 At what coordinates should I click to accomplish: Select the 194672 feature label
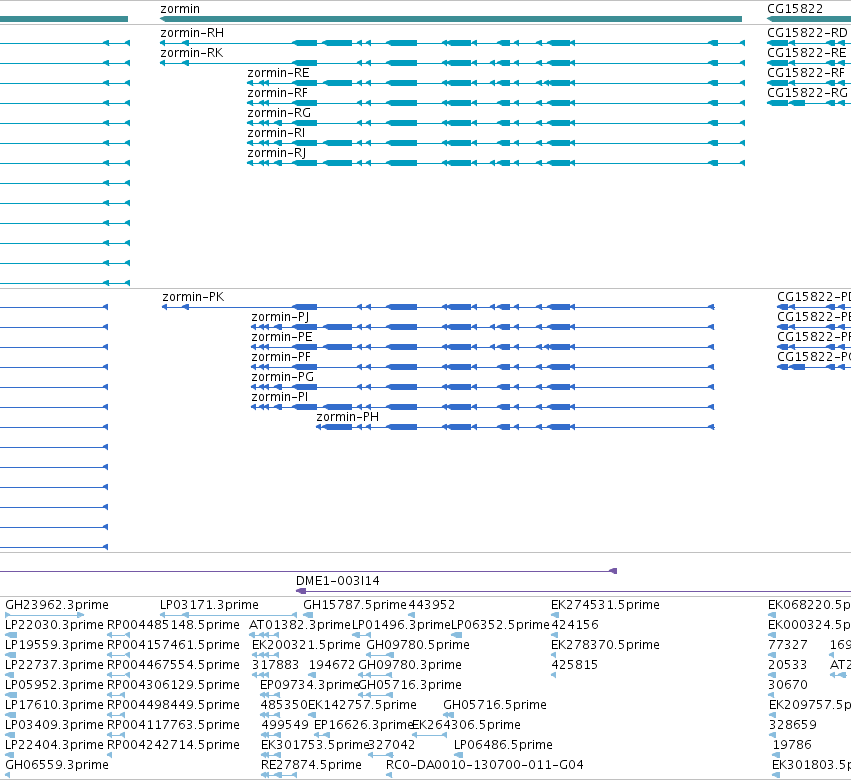(x=332, y=665)
